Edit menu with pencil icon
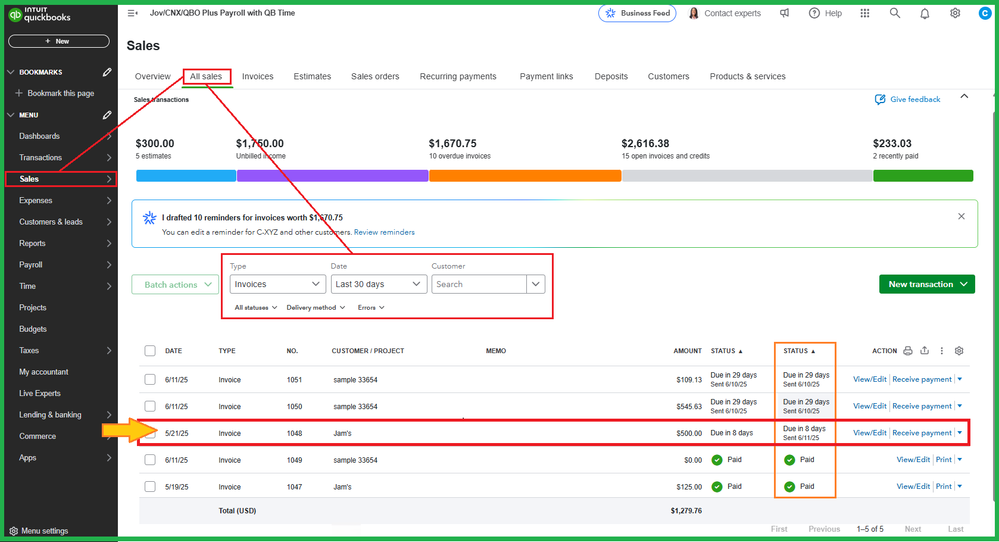Viewport: 999px width, 542px height. click(x=107, y=115)
